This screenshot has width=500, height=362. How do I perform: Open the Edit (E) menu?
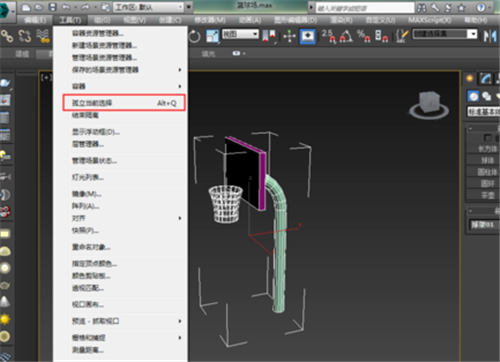point(35,20)
